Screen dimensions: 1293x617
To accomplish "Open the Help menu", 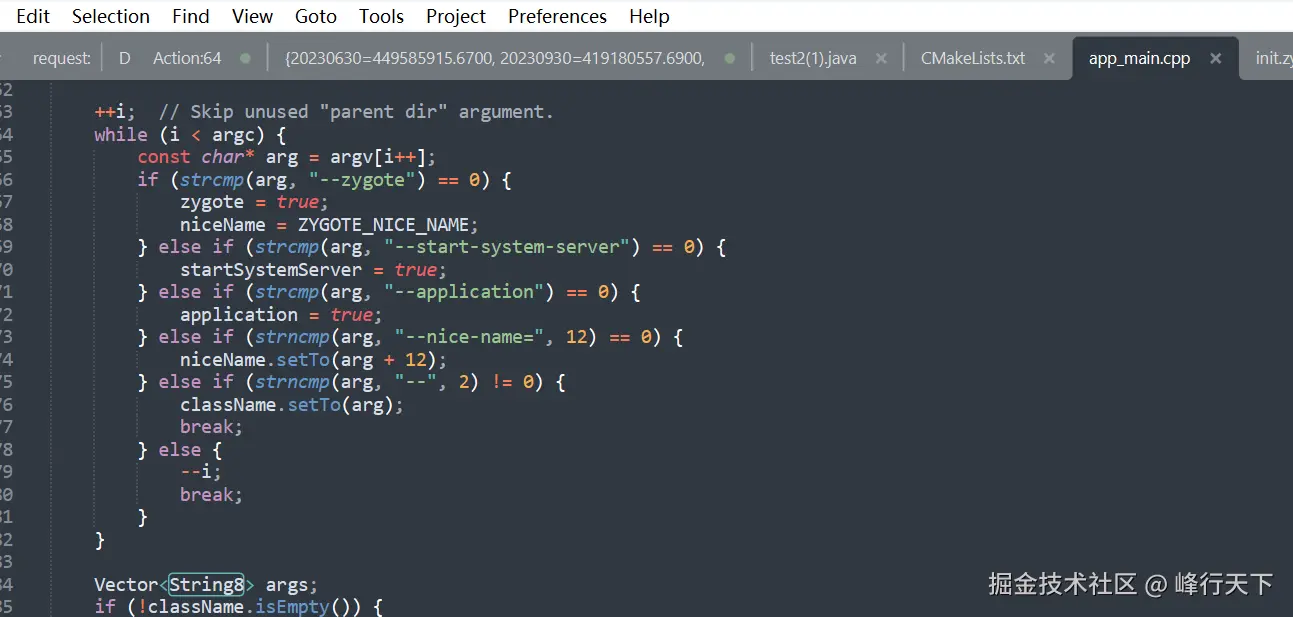I will point(649,16).
